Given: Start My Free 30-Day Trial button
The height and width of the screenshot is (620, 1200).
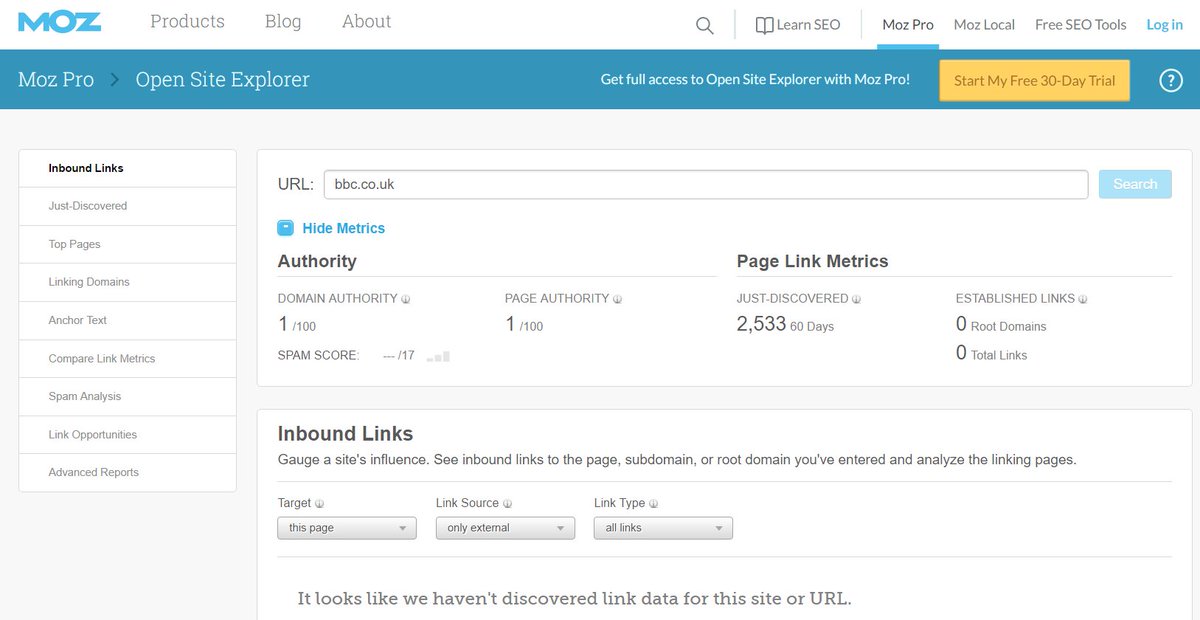Looking at the screenshot, I should click(x=1034, y=81).
